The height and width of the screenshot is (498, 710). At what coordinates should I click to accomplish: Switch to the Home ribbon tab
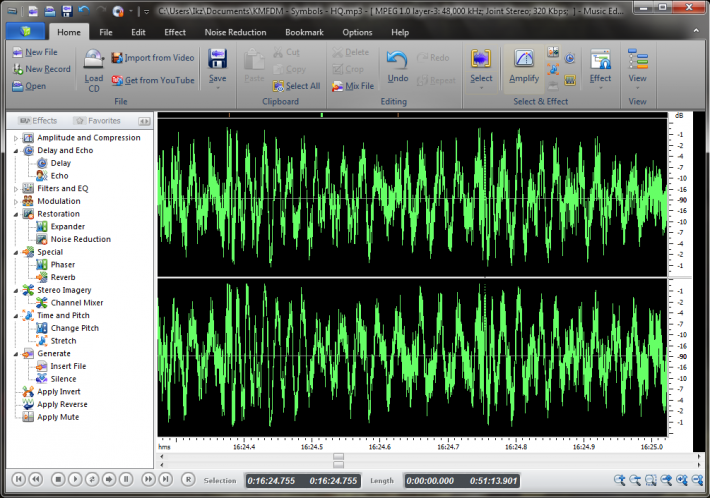click(69, 32)
